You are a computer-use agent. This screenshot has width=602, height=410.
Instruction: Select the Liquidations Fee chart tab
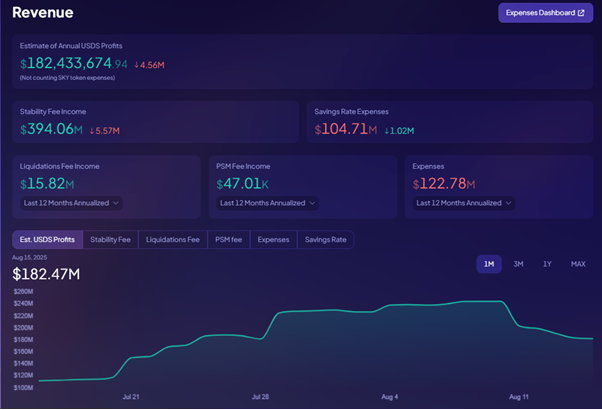click(172, 240)
